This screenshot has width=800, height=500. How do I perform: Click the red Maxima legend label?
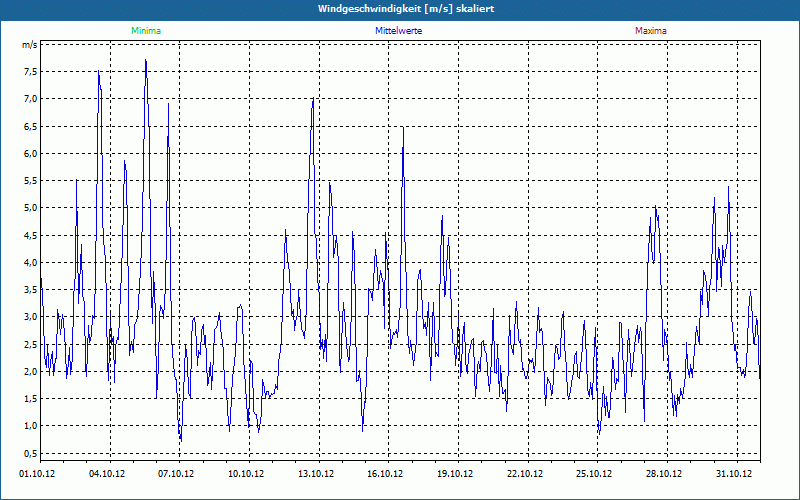coord(651,31)
